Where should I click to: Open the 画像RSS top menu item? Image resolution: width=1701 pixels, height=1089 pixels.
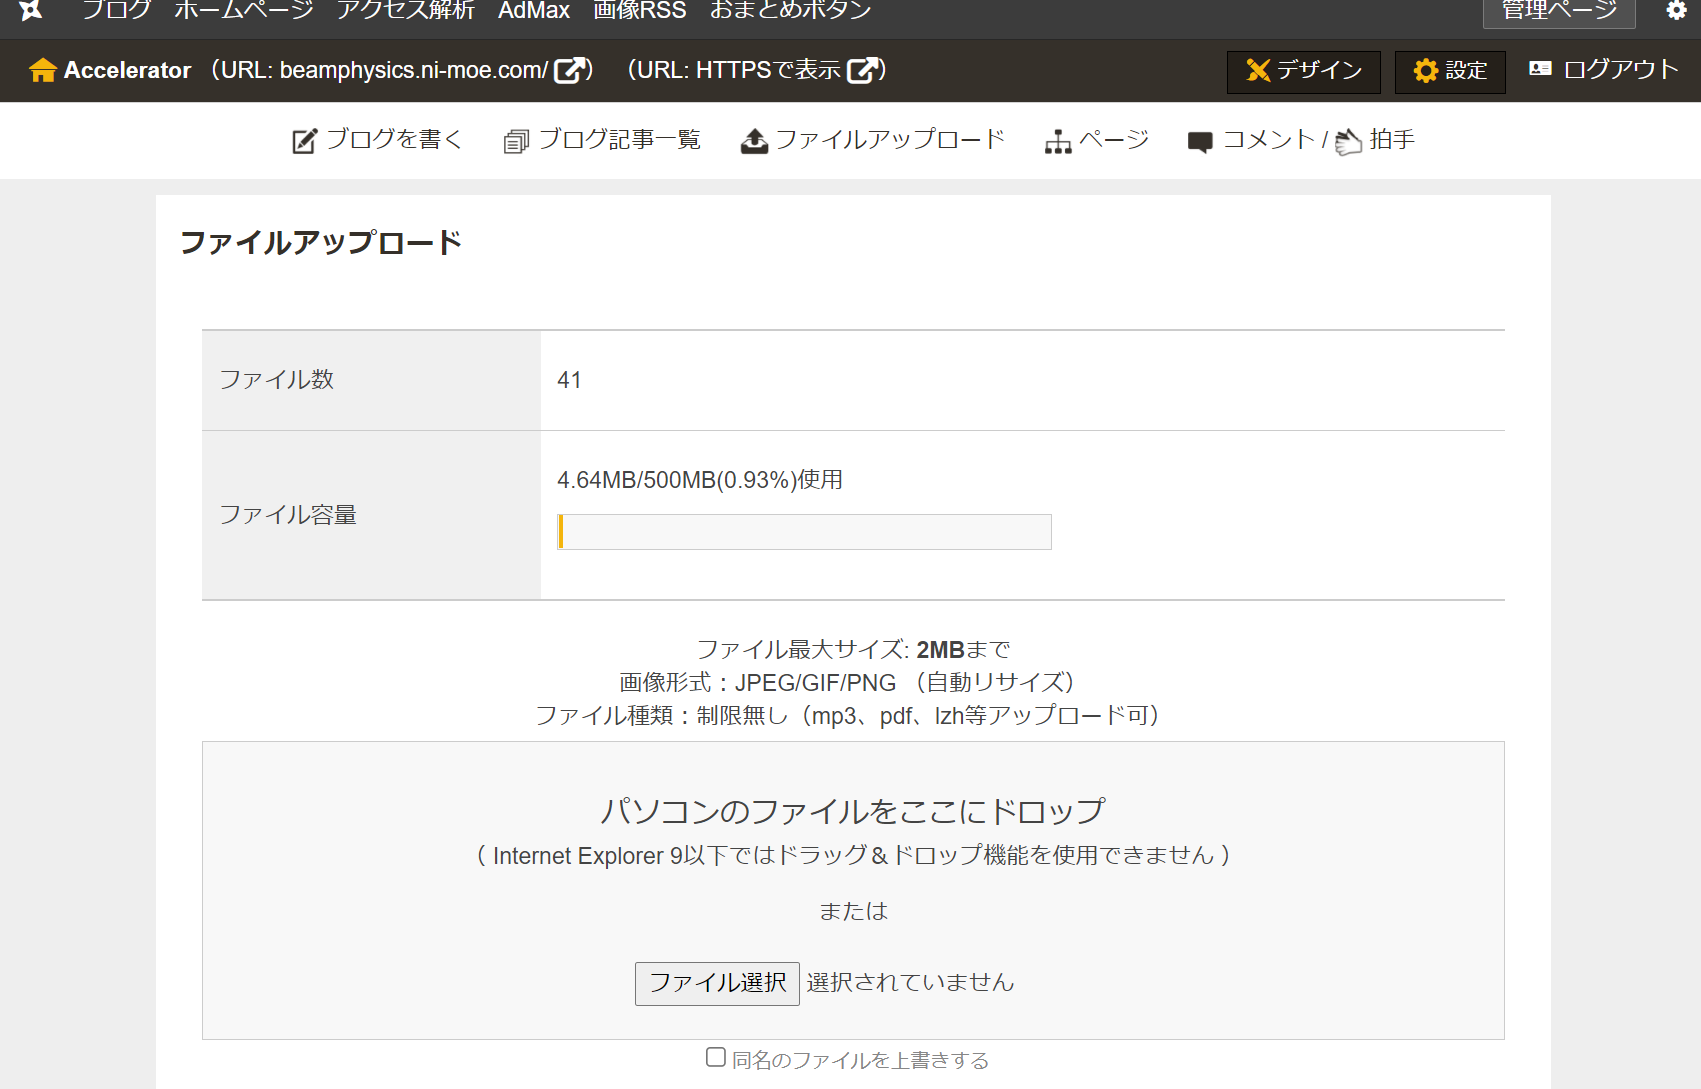639,10
